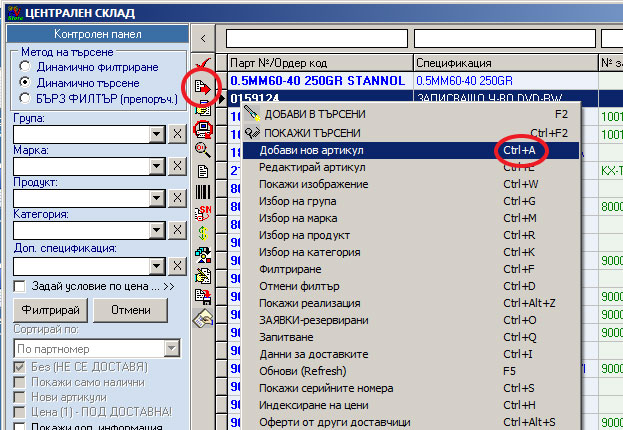
Task: Collapse control panel with < button
Action: [x=203, y=38]
